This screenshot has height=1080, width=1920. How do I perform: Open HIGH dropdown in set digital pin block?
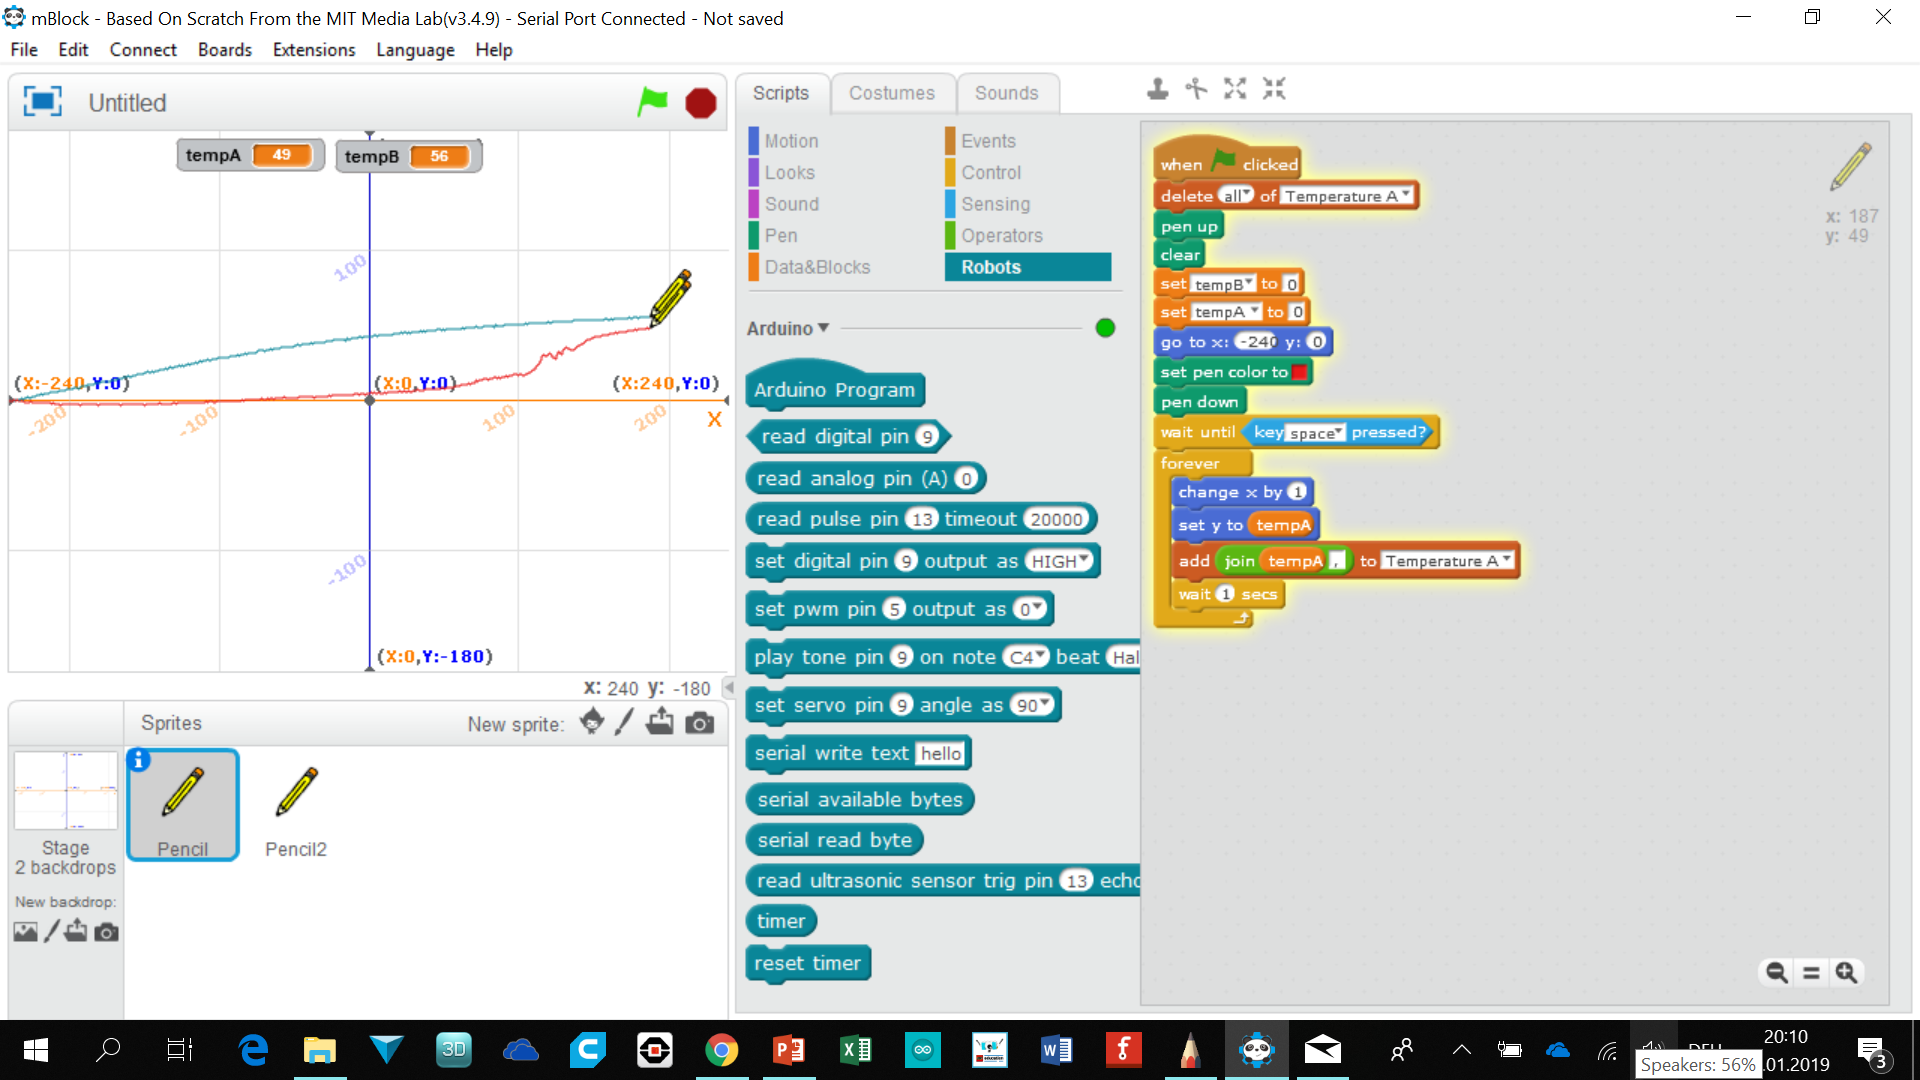1060,561
